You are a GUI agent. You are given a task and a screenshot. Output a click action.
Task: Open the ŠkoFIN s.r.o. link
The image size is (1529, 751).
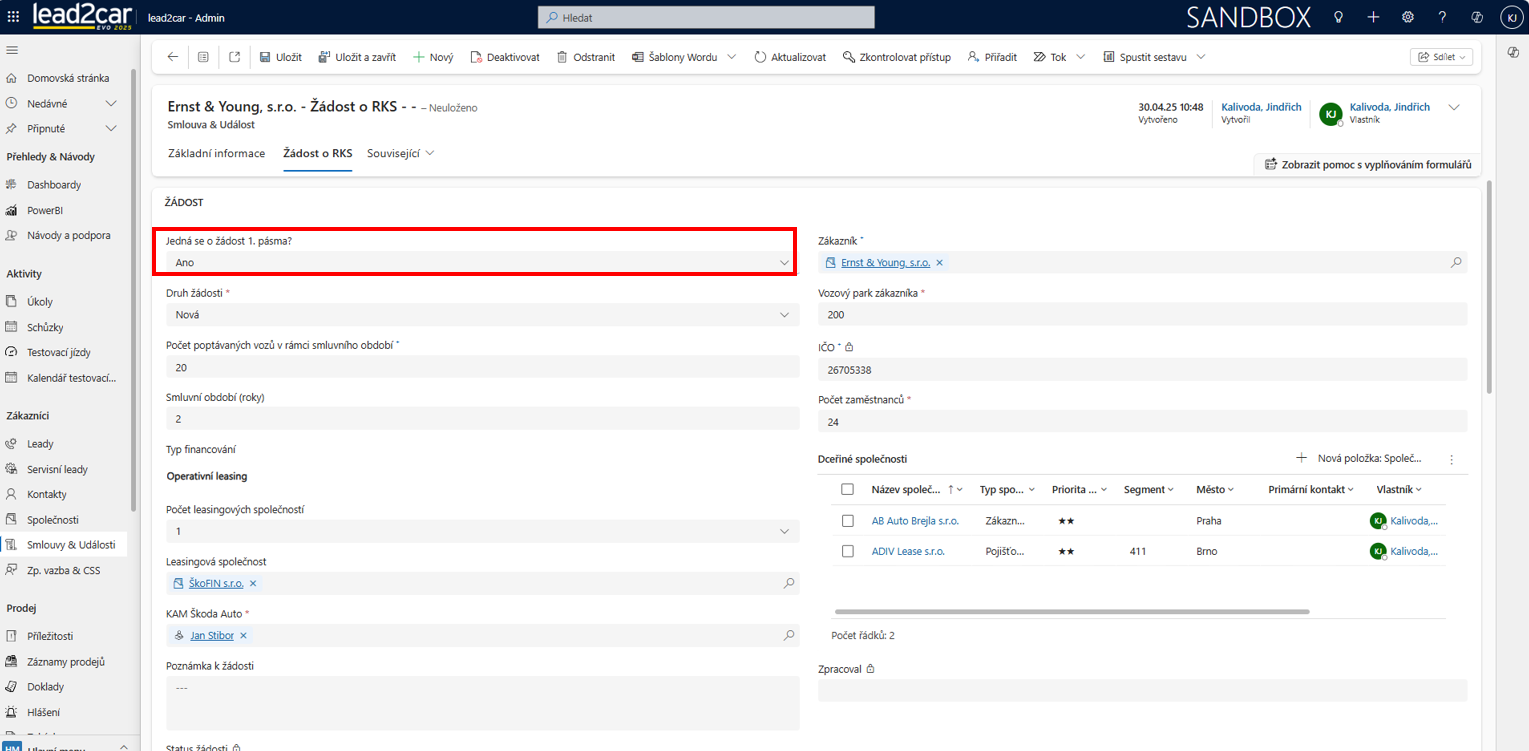click(216, 584)
